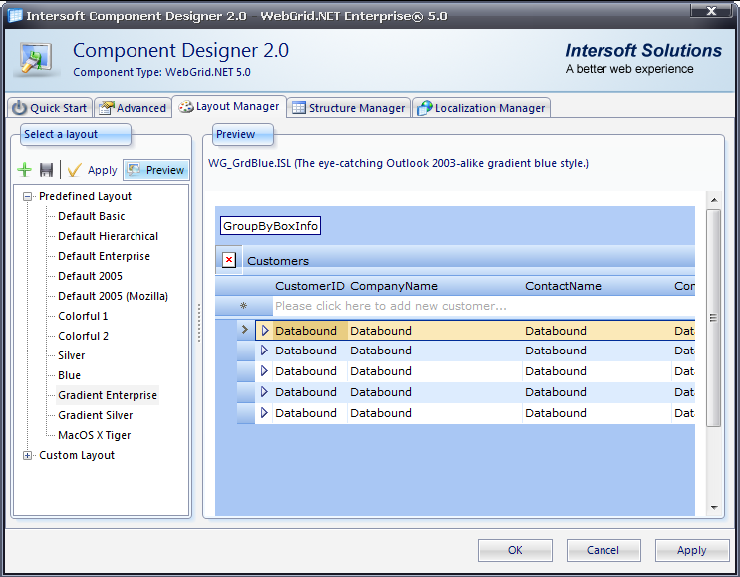Select the Default Basic layout
The height and width of the screenshot is (577, 740).
[x=92, y=216]
